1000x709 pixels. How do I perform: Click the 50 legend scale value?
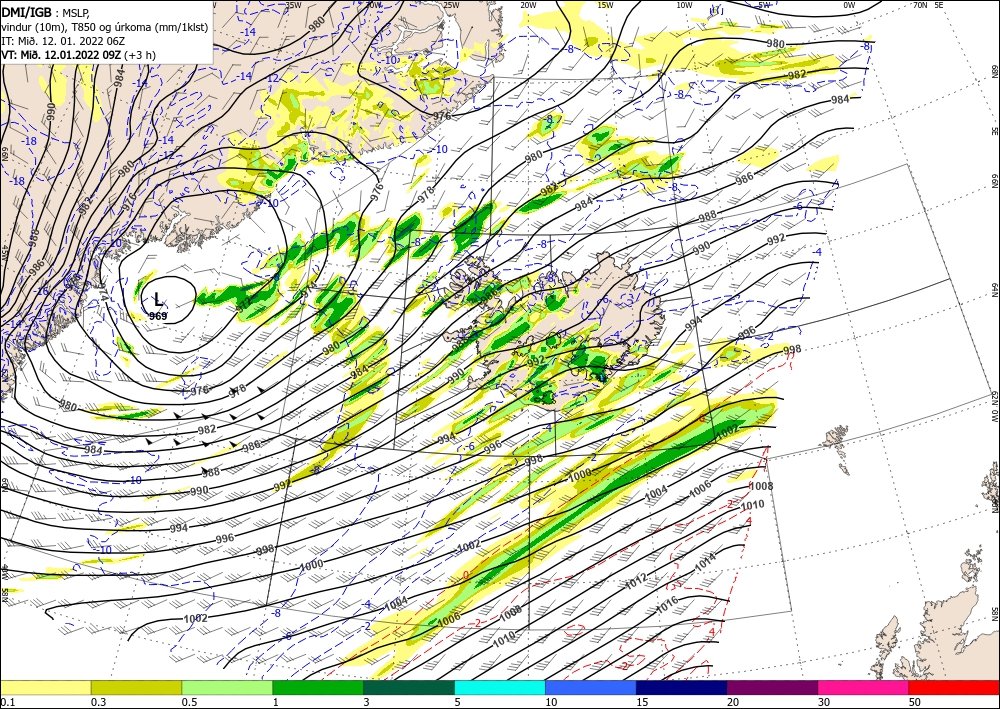tap(915, 702)
